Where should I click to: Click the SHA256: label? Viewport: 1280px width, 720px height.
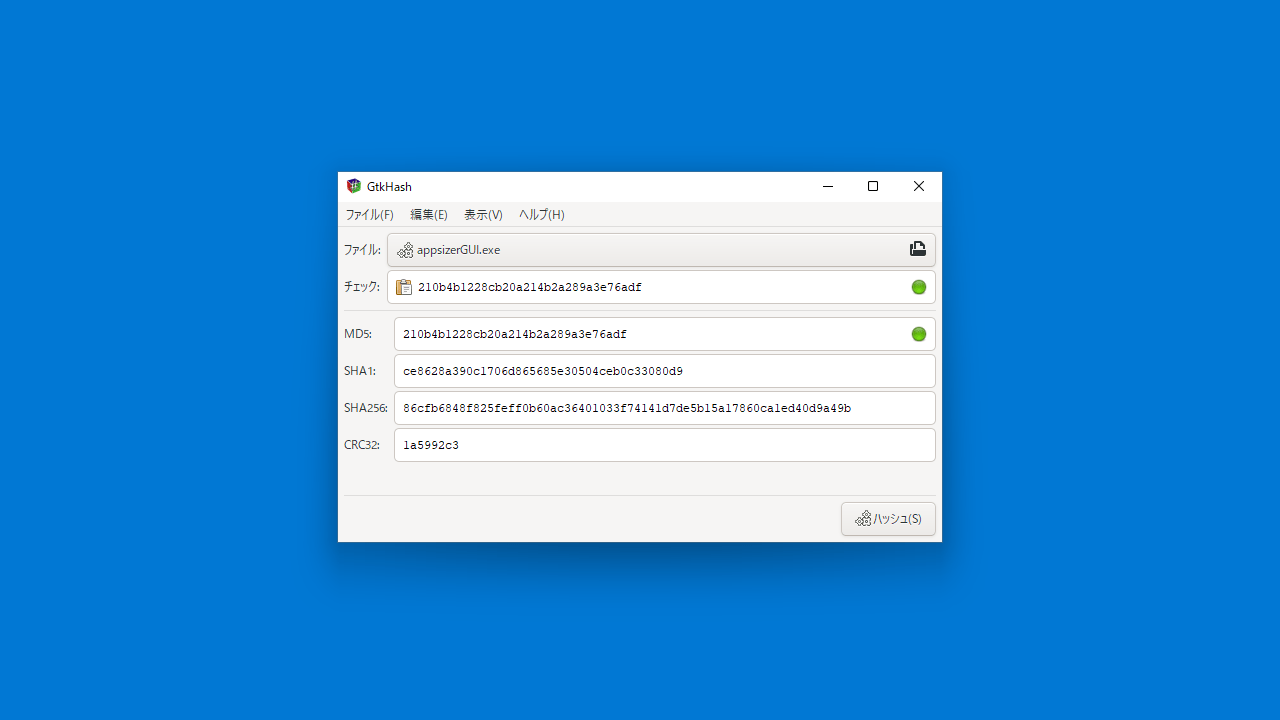tap(366, 408)
